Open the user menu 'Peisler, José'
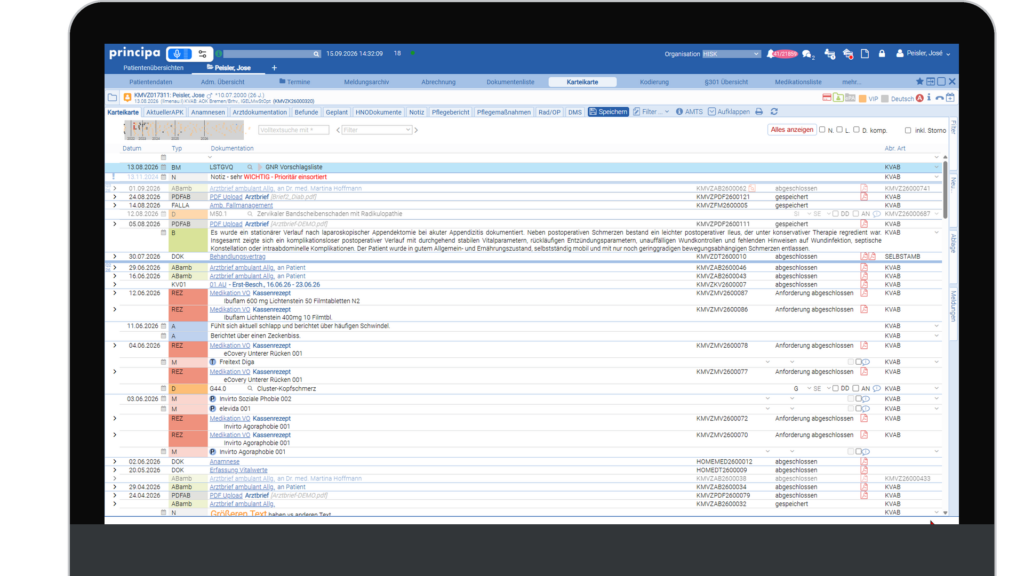Image resolution: width=1024 pixels, height=576 pixels. click(x=923, y=54)
